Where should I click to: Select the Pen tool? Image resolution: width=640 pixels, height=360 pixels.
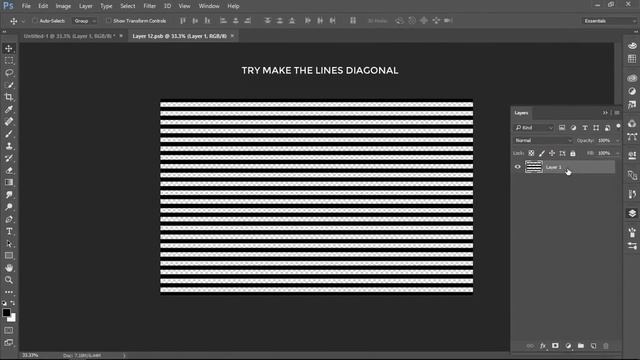pyautogui.click(x=9, y=219)
